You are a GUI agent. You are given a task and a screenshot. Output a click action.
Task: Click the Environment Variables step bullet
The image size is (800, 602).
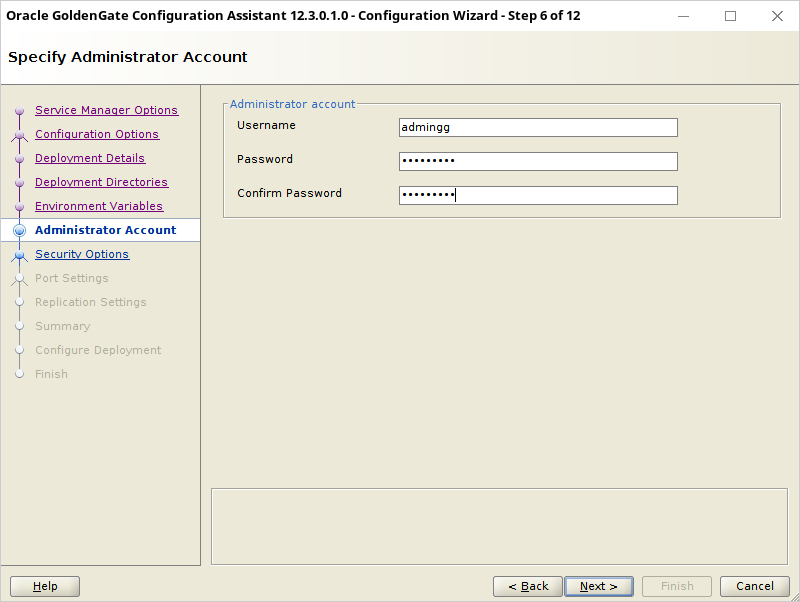pyautogui.click(x=19, y=207)
